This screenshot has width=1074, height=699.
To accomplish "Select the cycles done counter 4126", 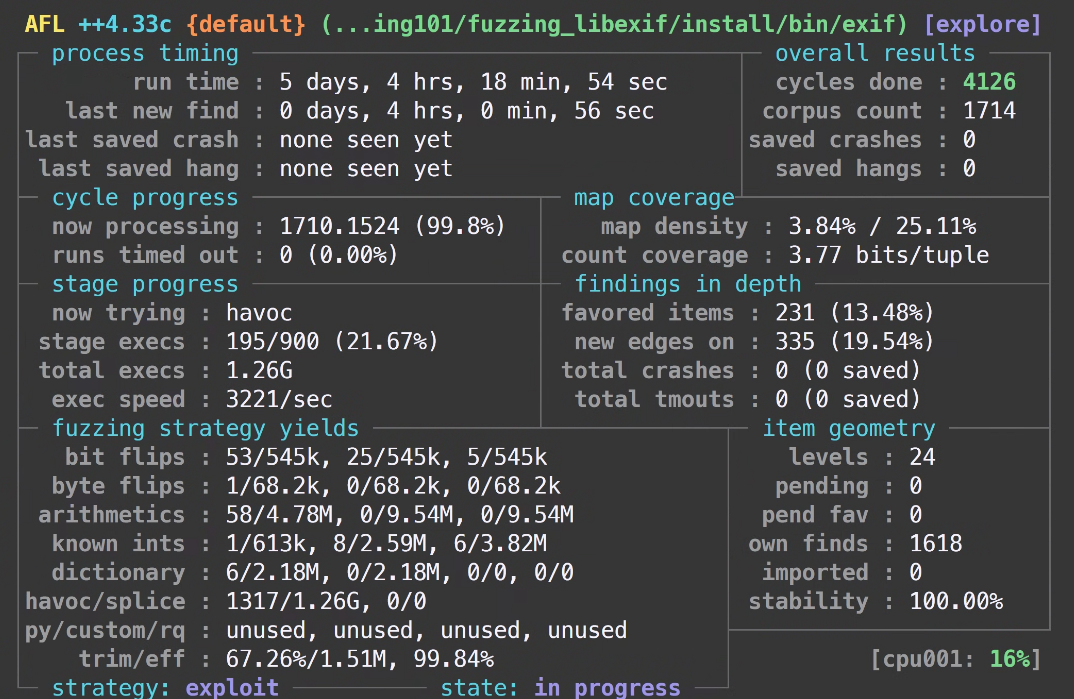I will [x=989, y=81].
